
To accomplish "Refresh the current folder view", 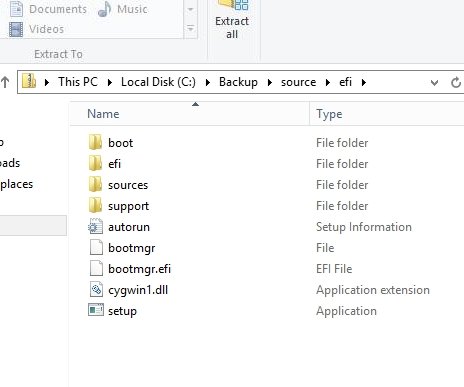I will [x=456, y=82].
